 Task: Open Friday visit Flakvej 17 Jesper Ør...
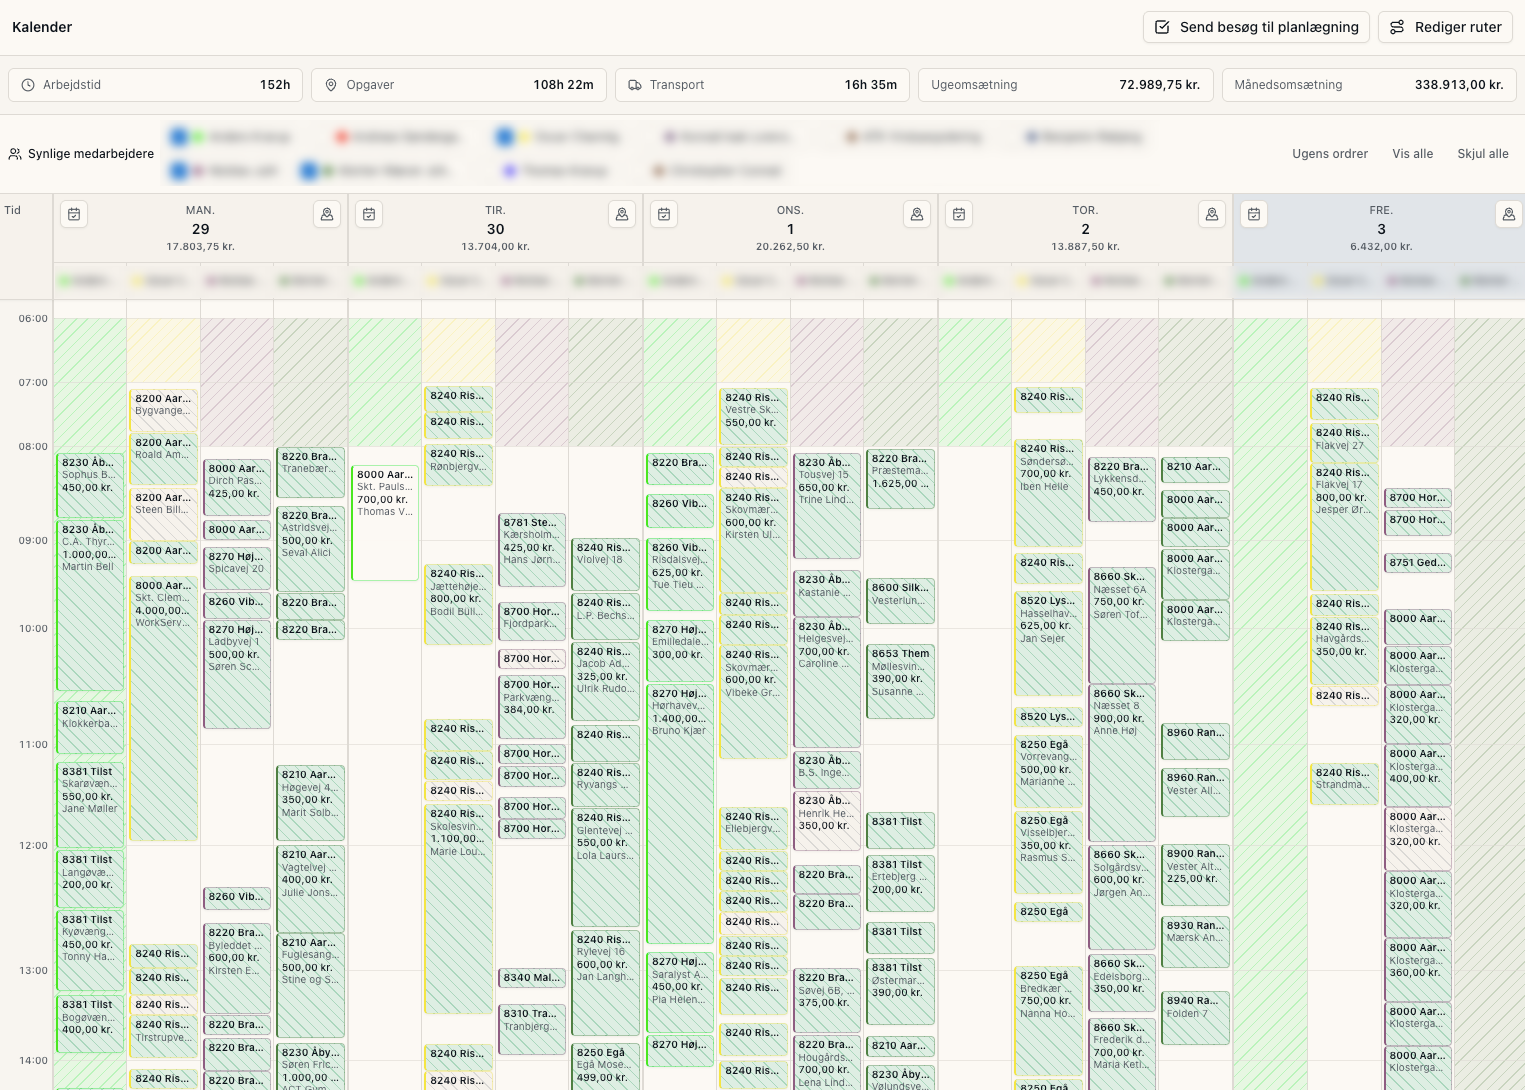(1344, 527)
